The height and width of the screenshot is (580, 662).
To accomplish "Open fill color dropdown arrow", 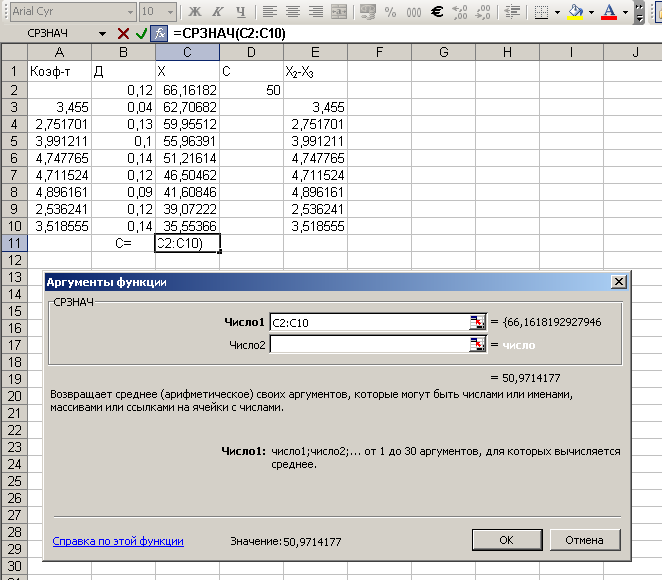I will click(591, 12).
